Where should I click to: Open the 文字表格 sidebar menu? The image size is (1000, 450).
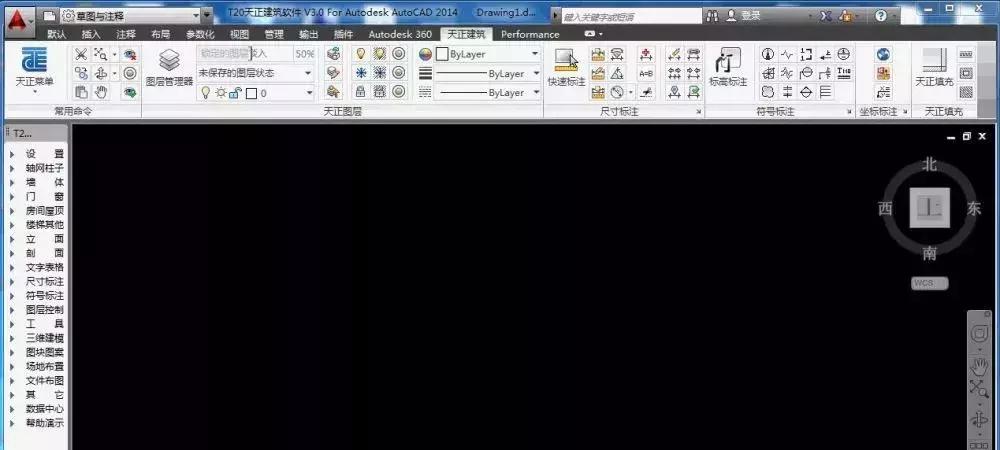45,267
